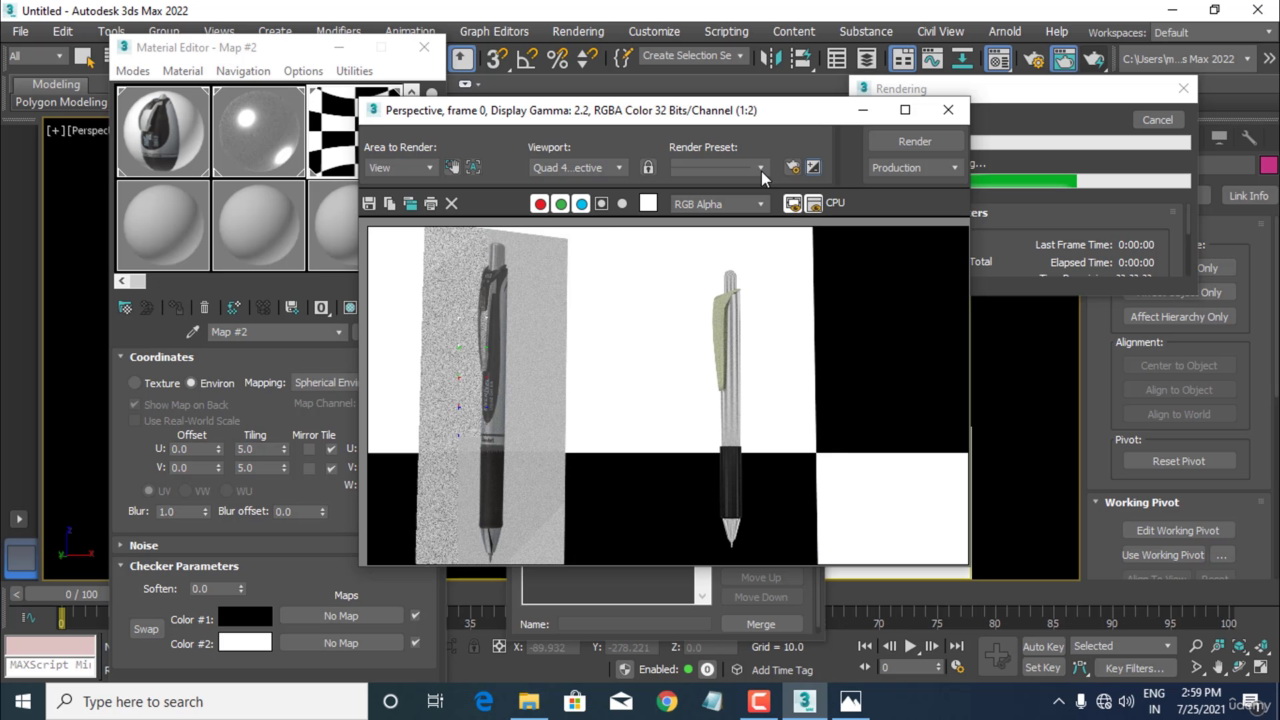Image resolution: width=1280 pixels, height=720 pixels.
Task: Click the Edit Region hand icon
Action: tap(453, 168)
